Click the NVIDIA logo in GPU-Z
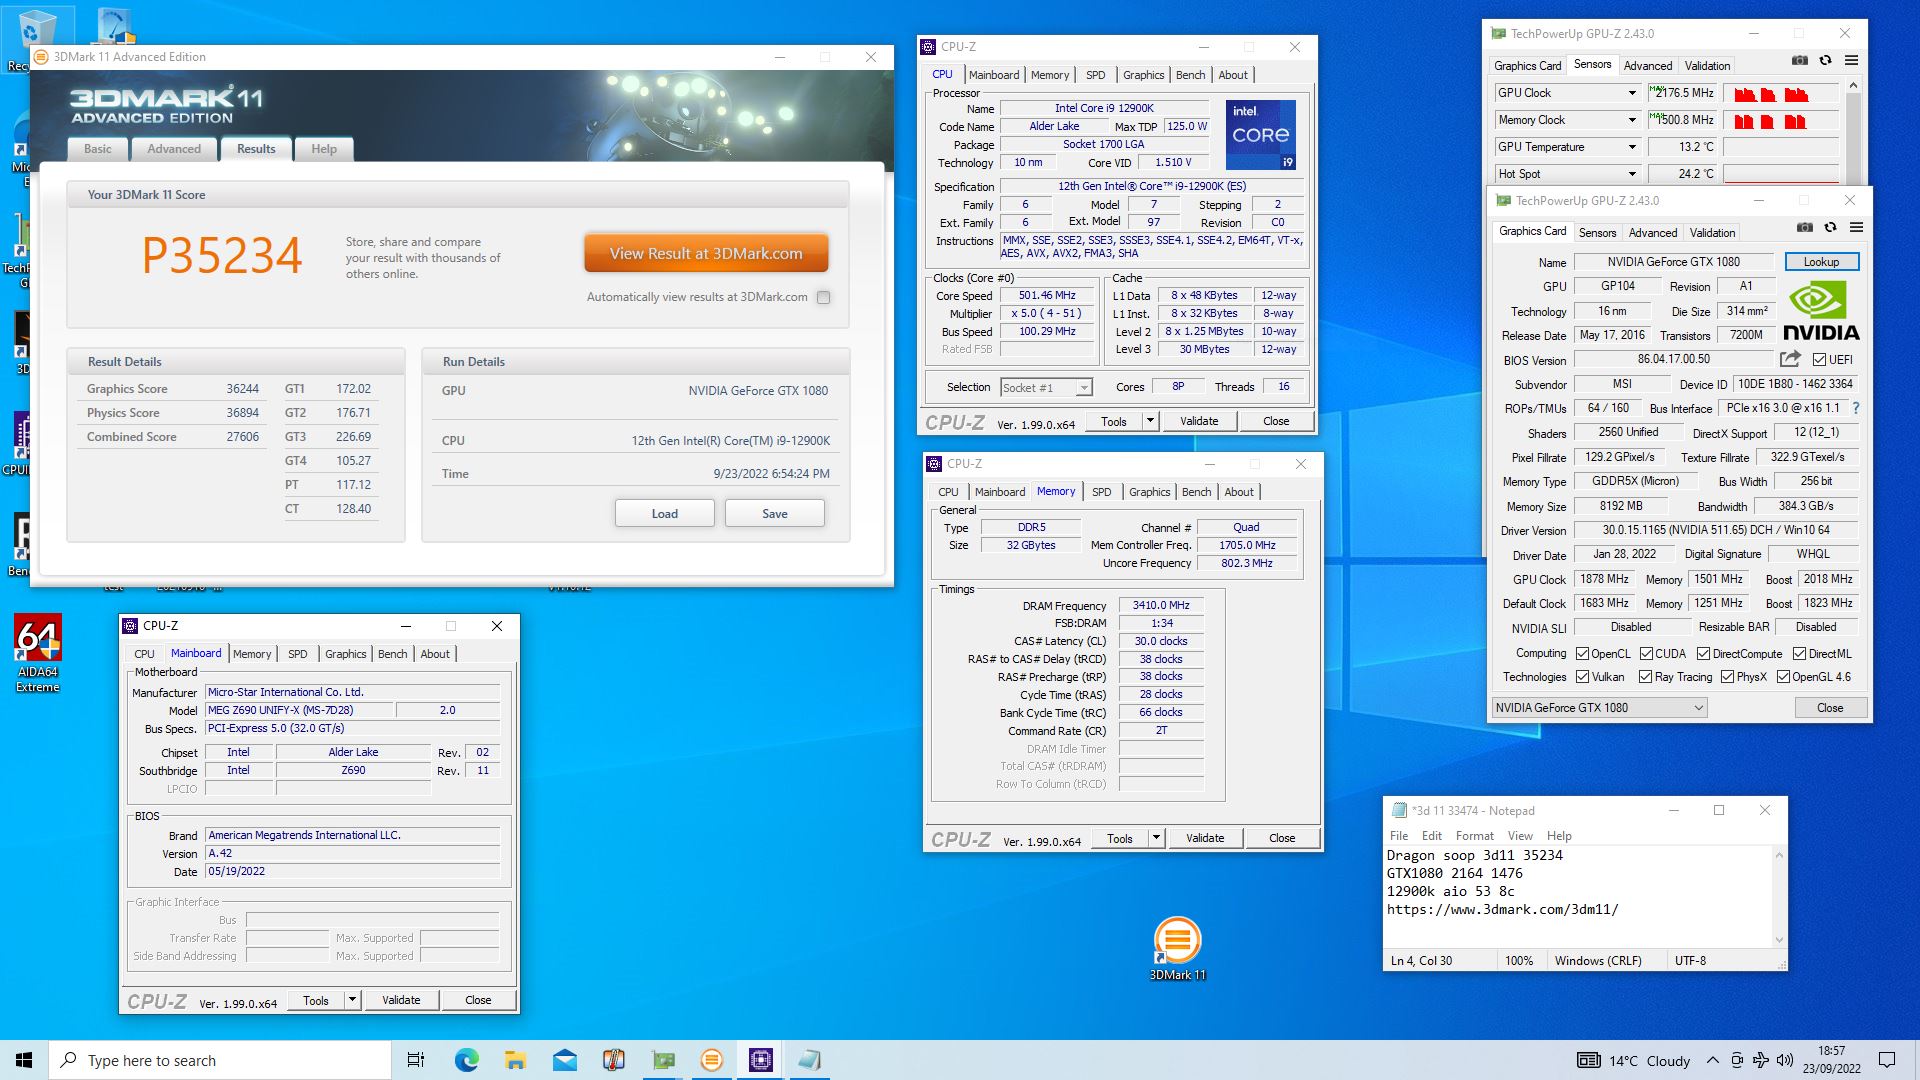The height and width of the screenshot is (1080, 1920). point(1821,311)
